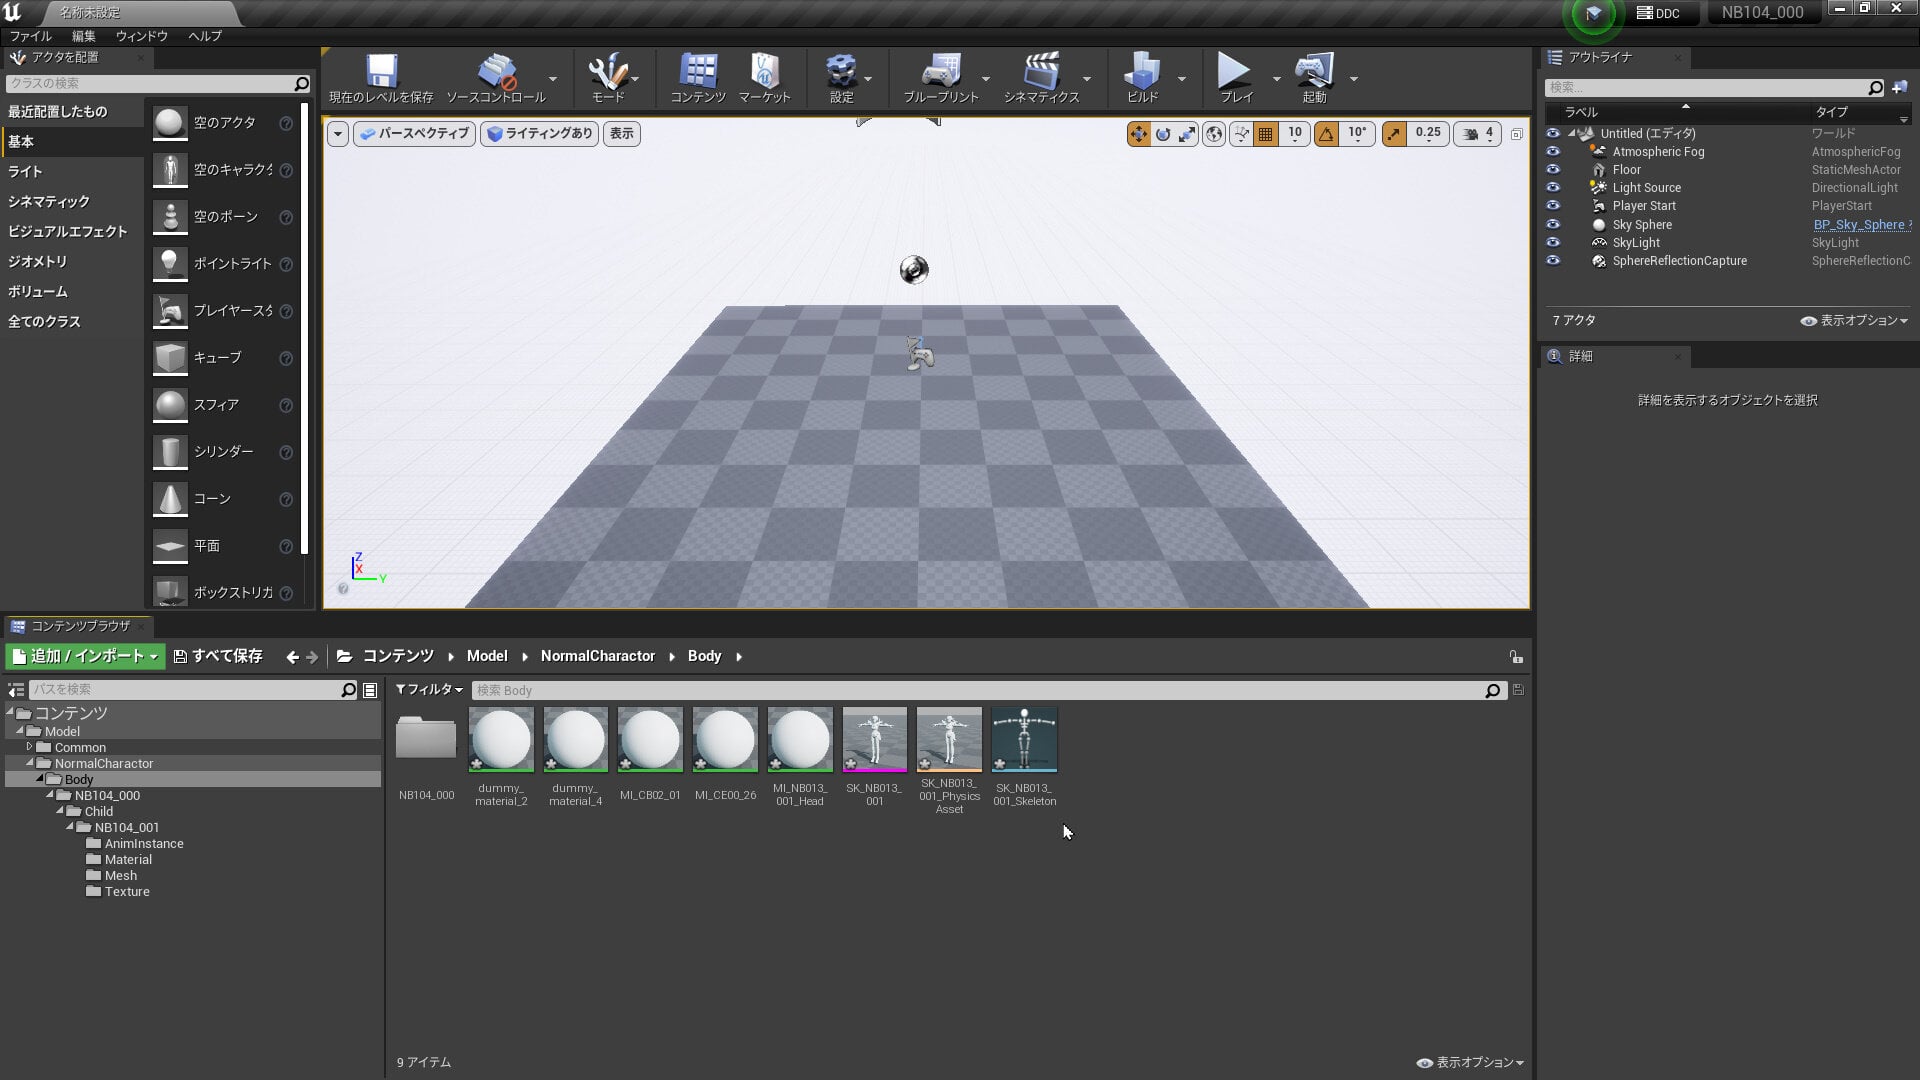1920x1080 pixels.
Task: Open the File menu
Action: click(x=30, y=36)
